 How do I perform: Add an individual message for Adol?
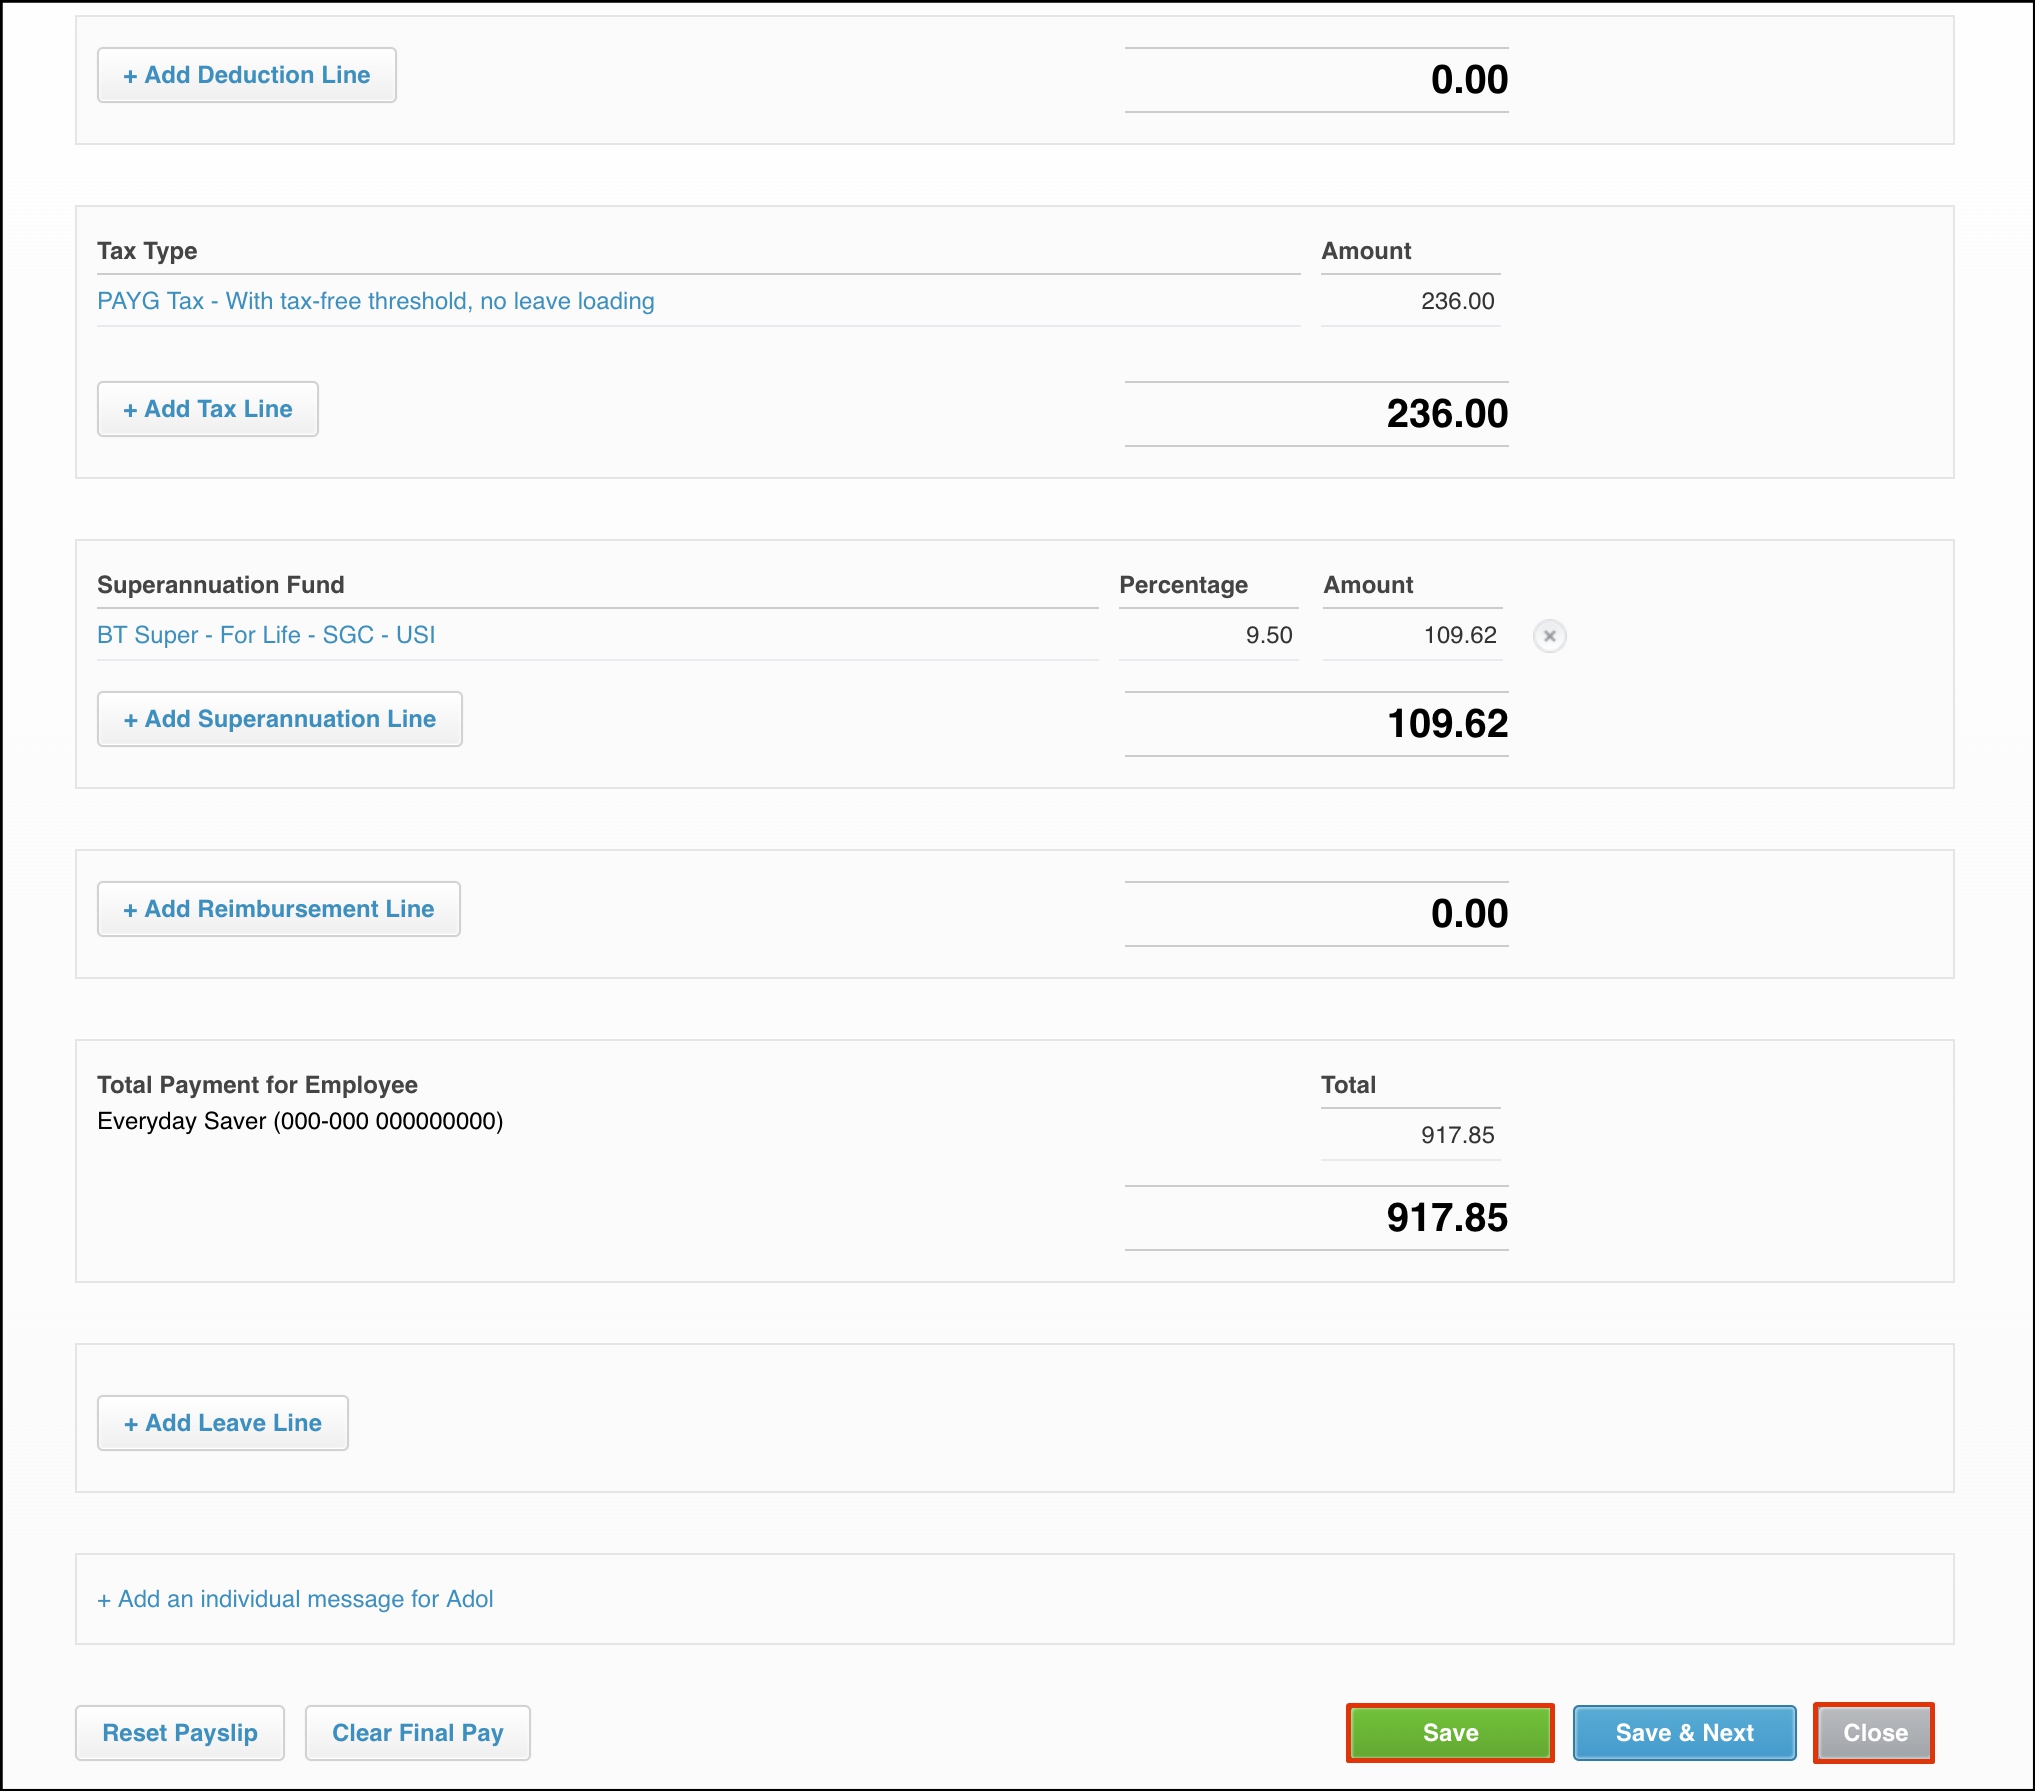coord(294,1598)
